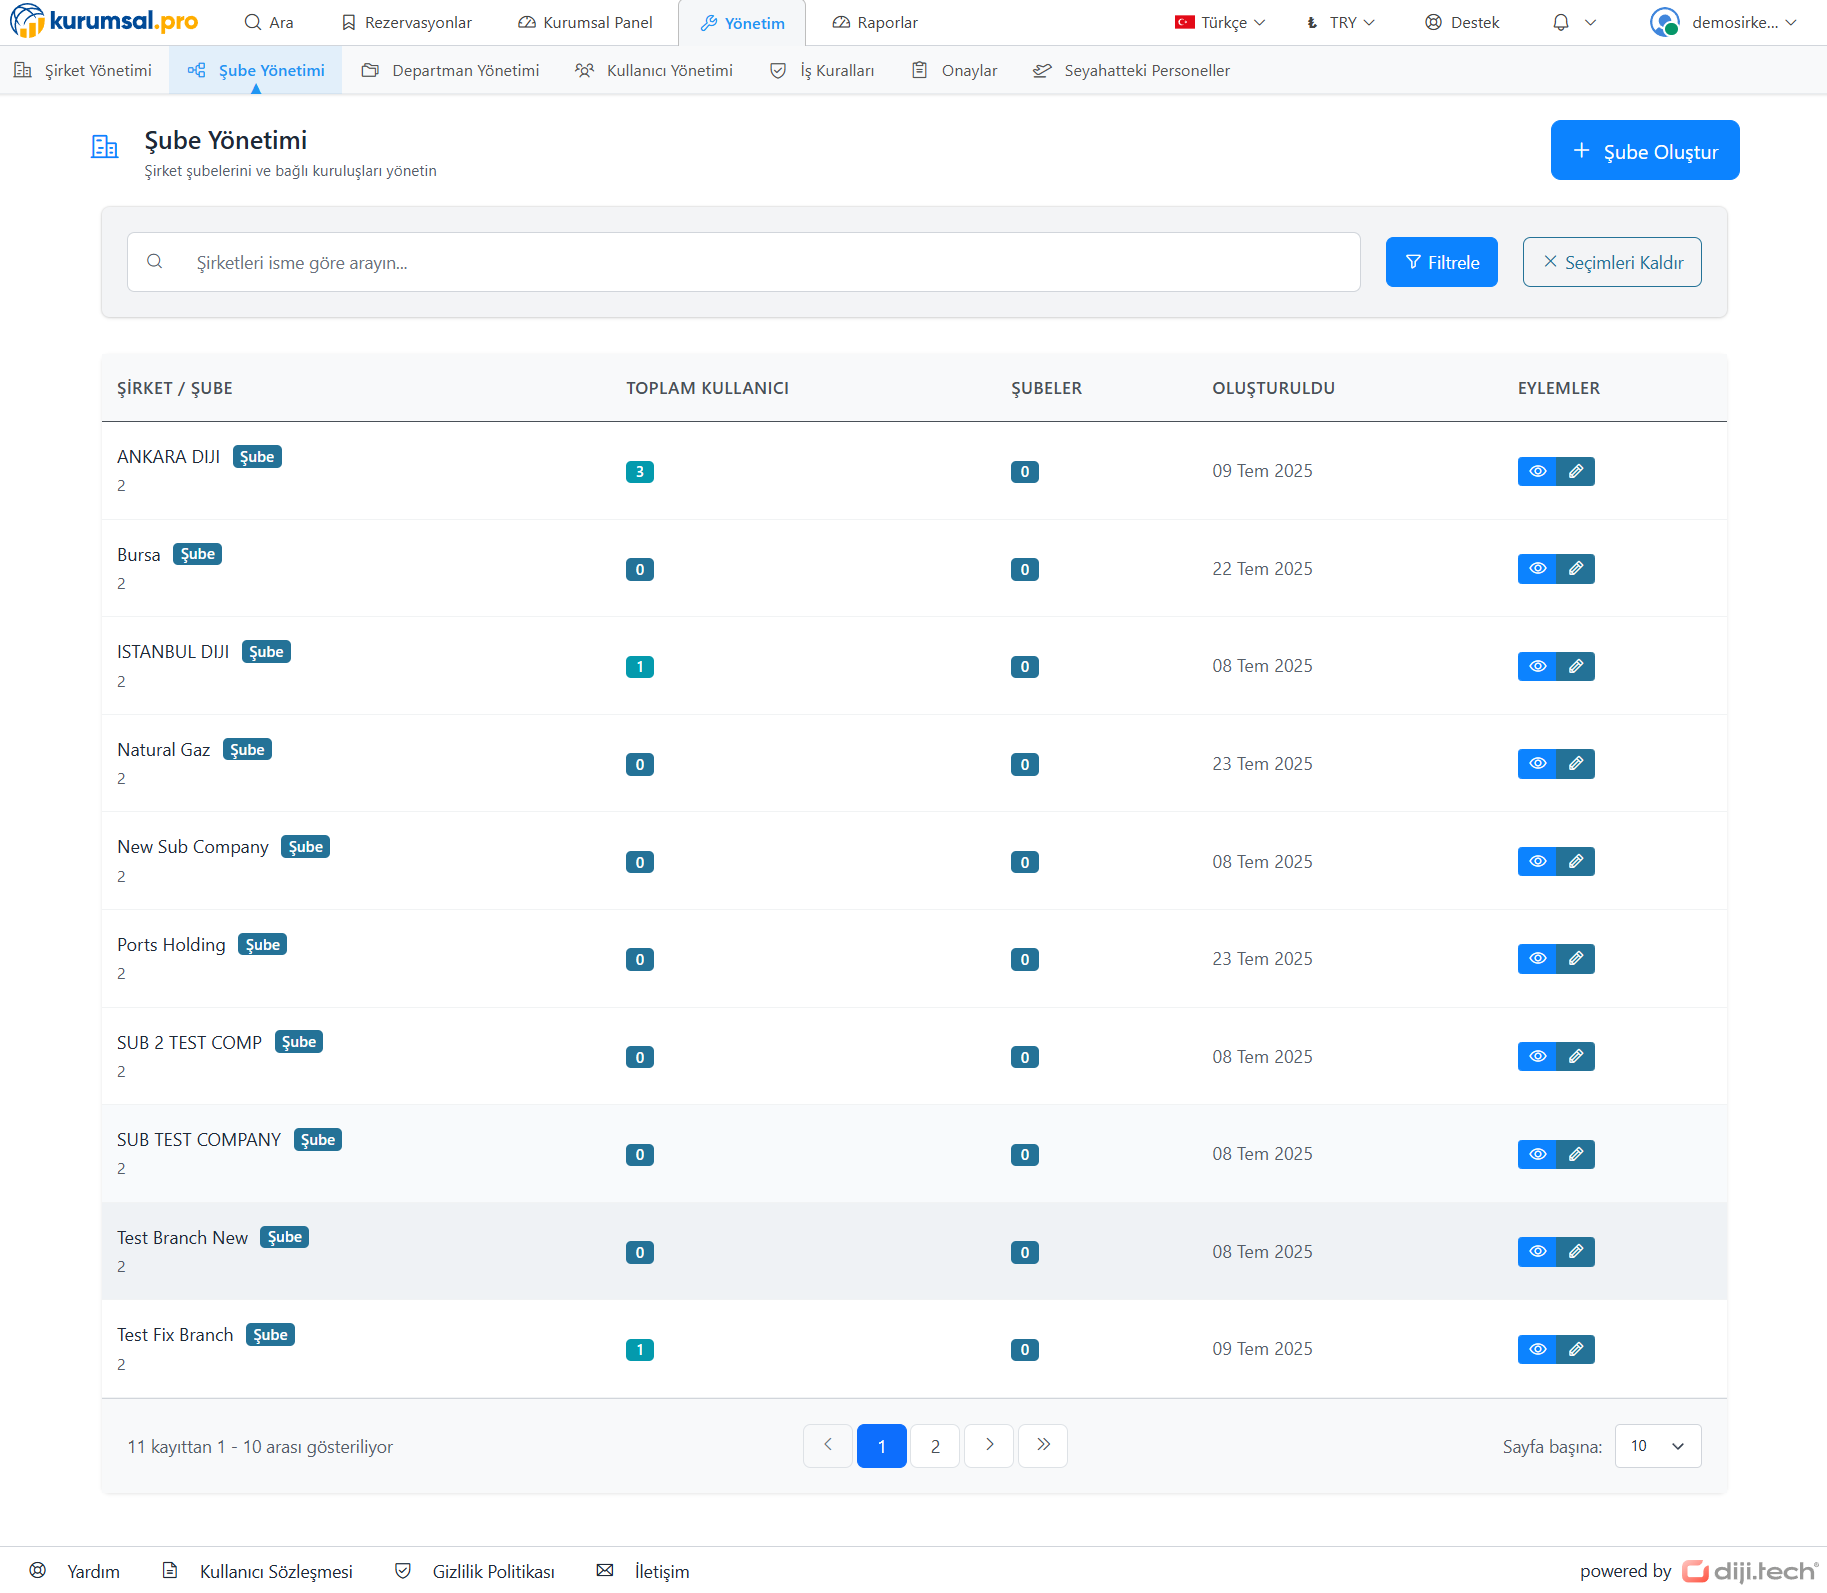
Task: Edit the Test Fix Branch branch
Action: pos(1576,1349)
